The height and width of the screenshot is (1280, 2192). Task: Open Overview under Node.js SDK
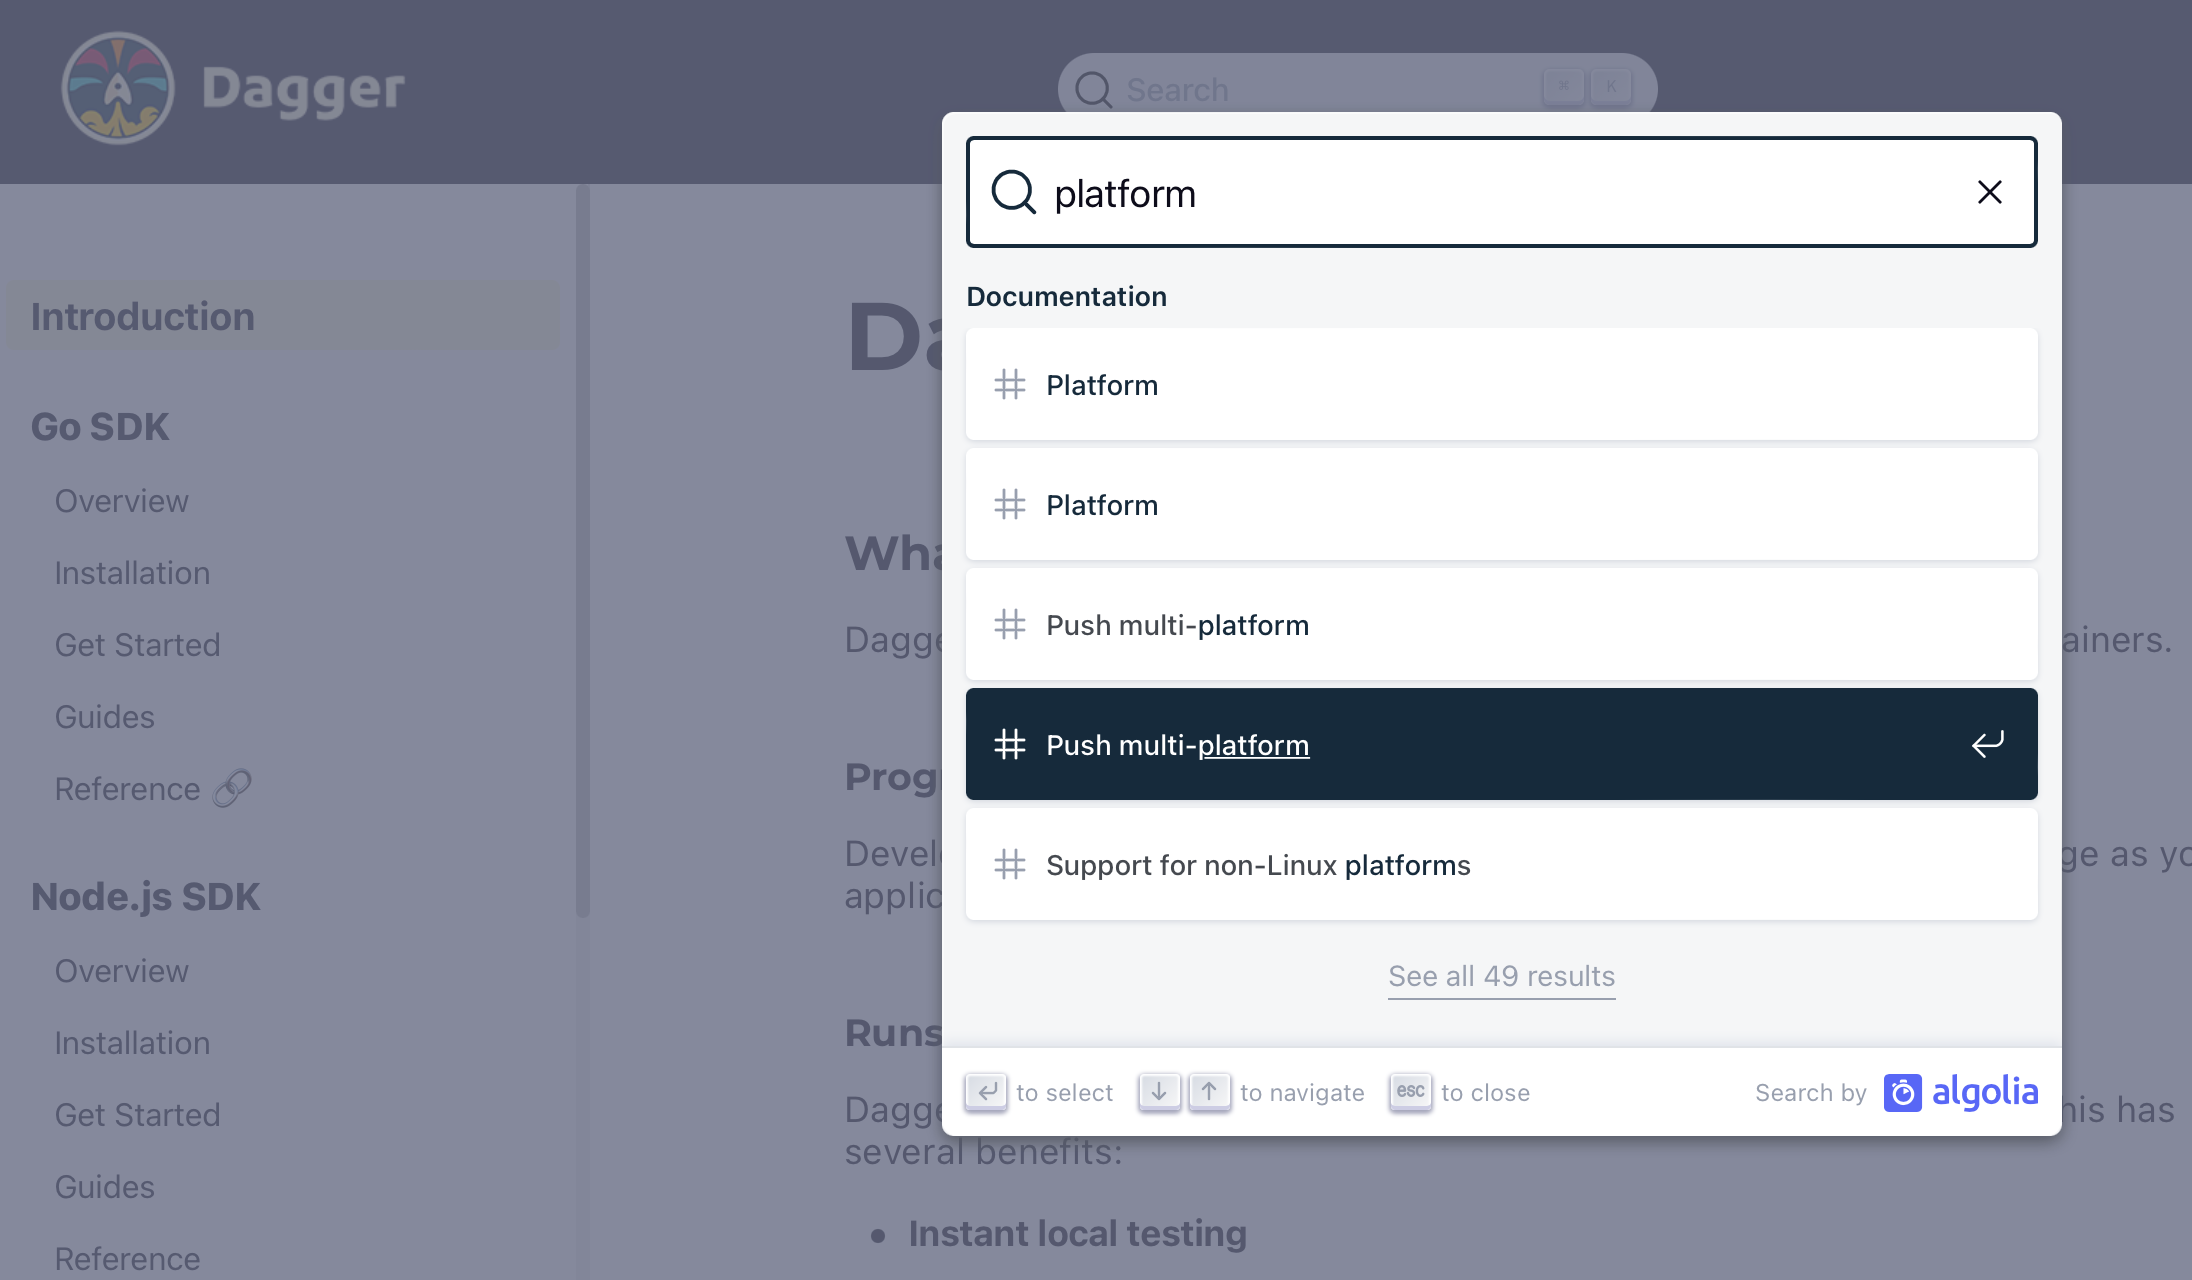[121, 970]
